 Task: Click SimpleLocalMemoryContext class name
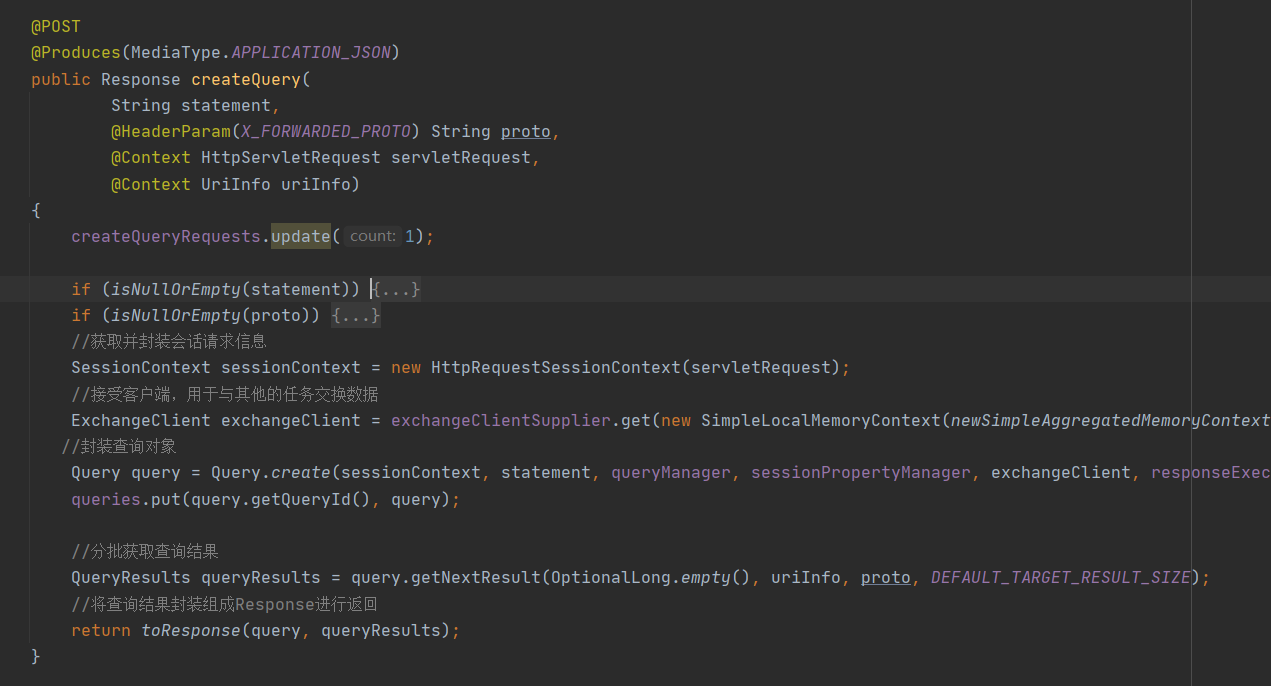point(821,421)
